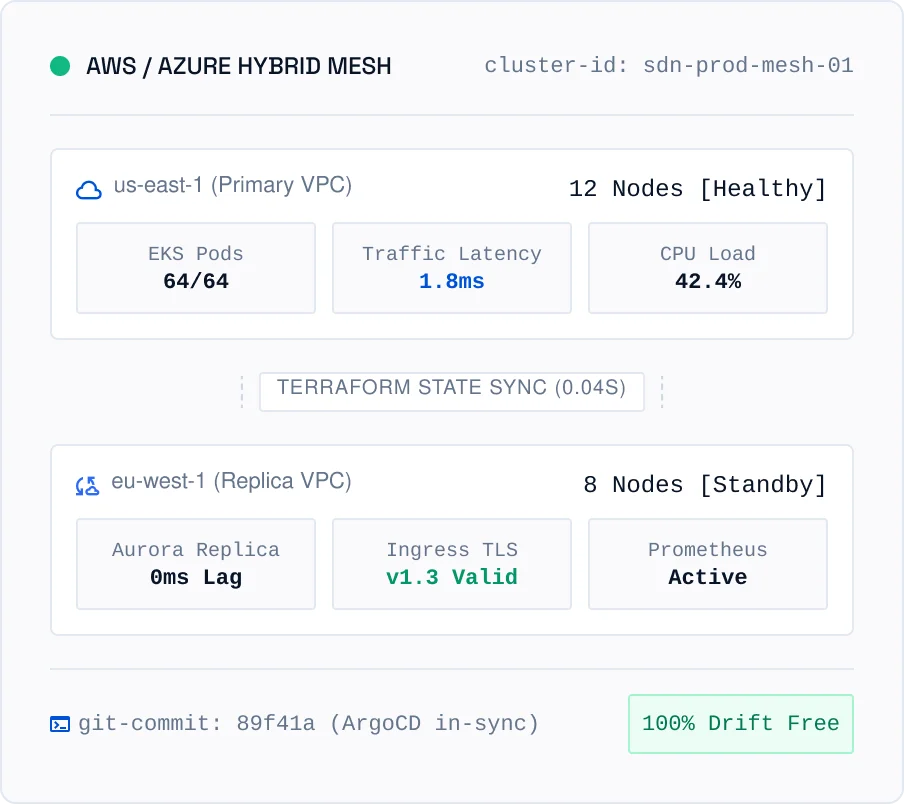Select the Prometheus Active card

click(708, 564)
